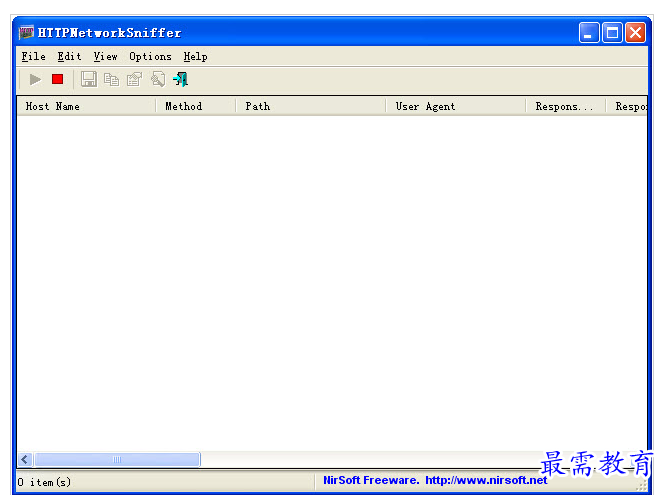Click the HTTPNetworkSniffer title bar icon
Image resolution: width=662 pixels, height=495 pixels.
tap(26, 33)
